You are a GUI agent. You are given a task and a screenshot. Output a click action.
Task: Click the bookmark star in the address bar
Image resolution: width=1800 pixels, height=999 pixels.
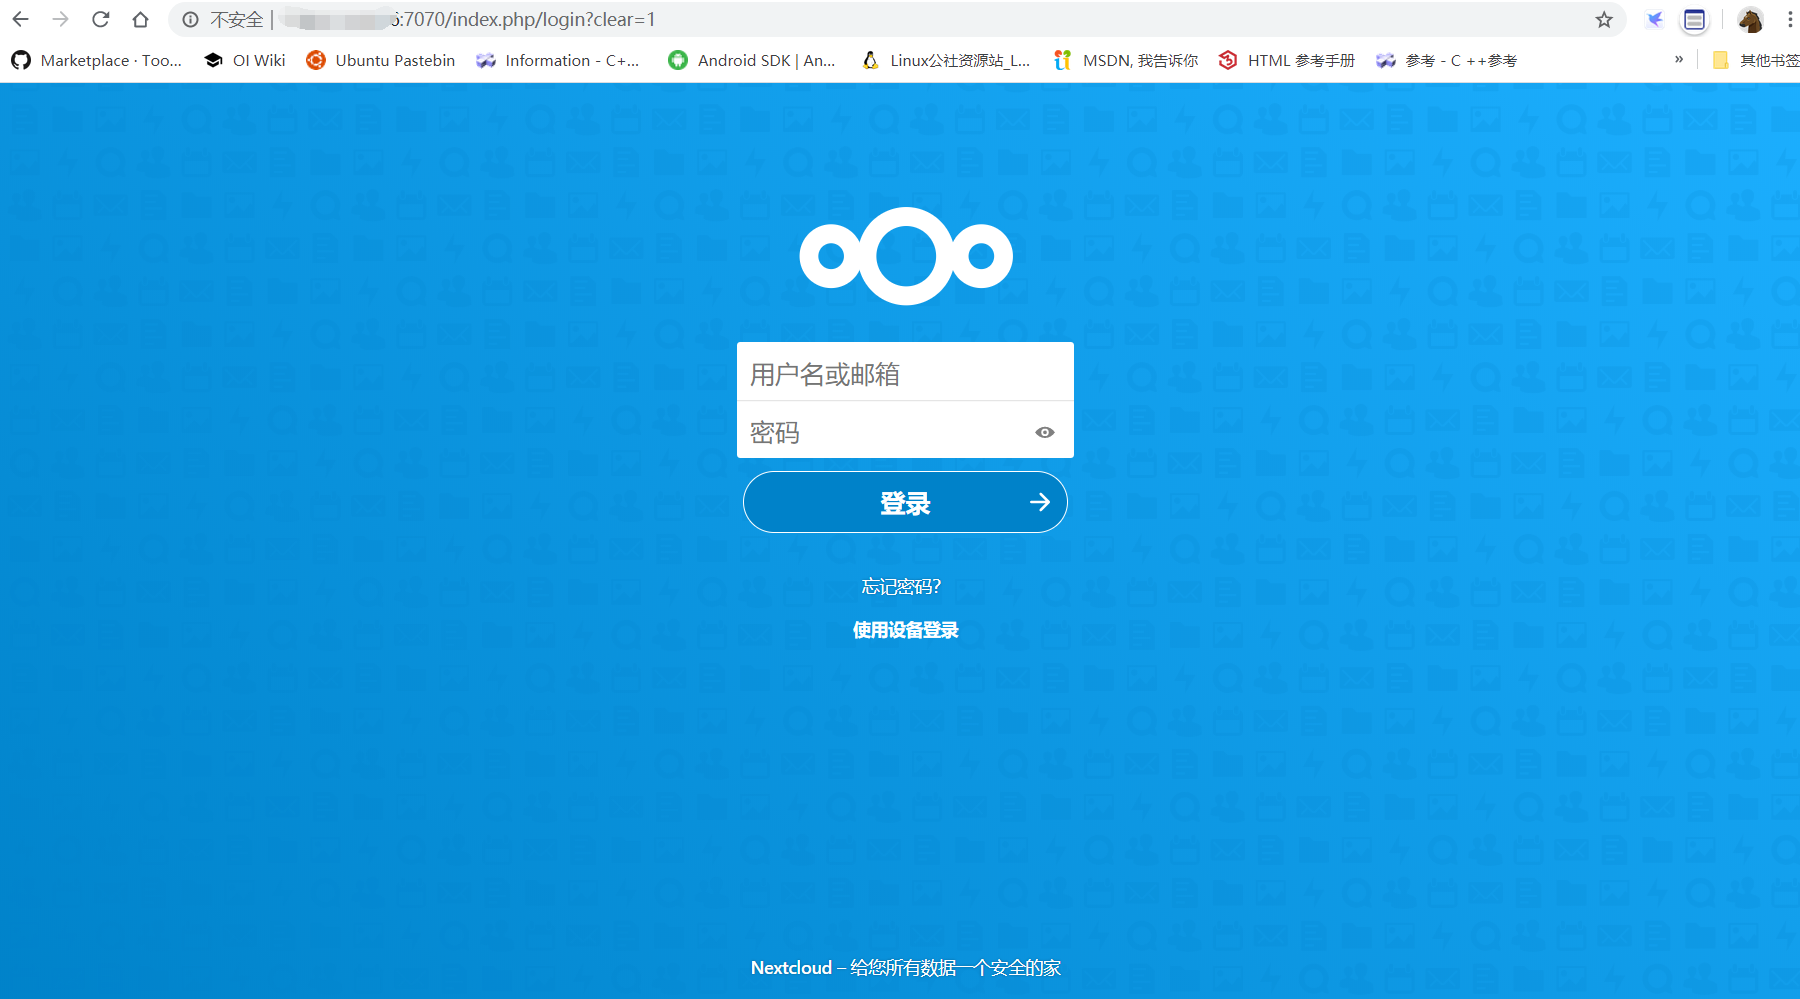point(1604,19)
